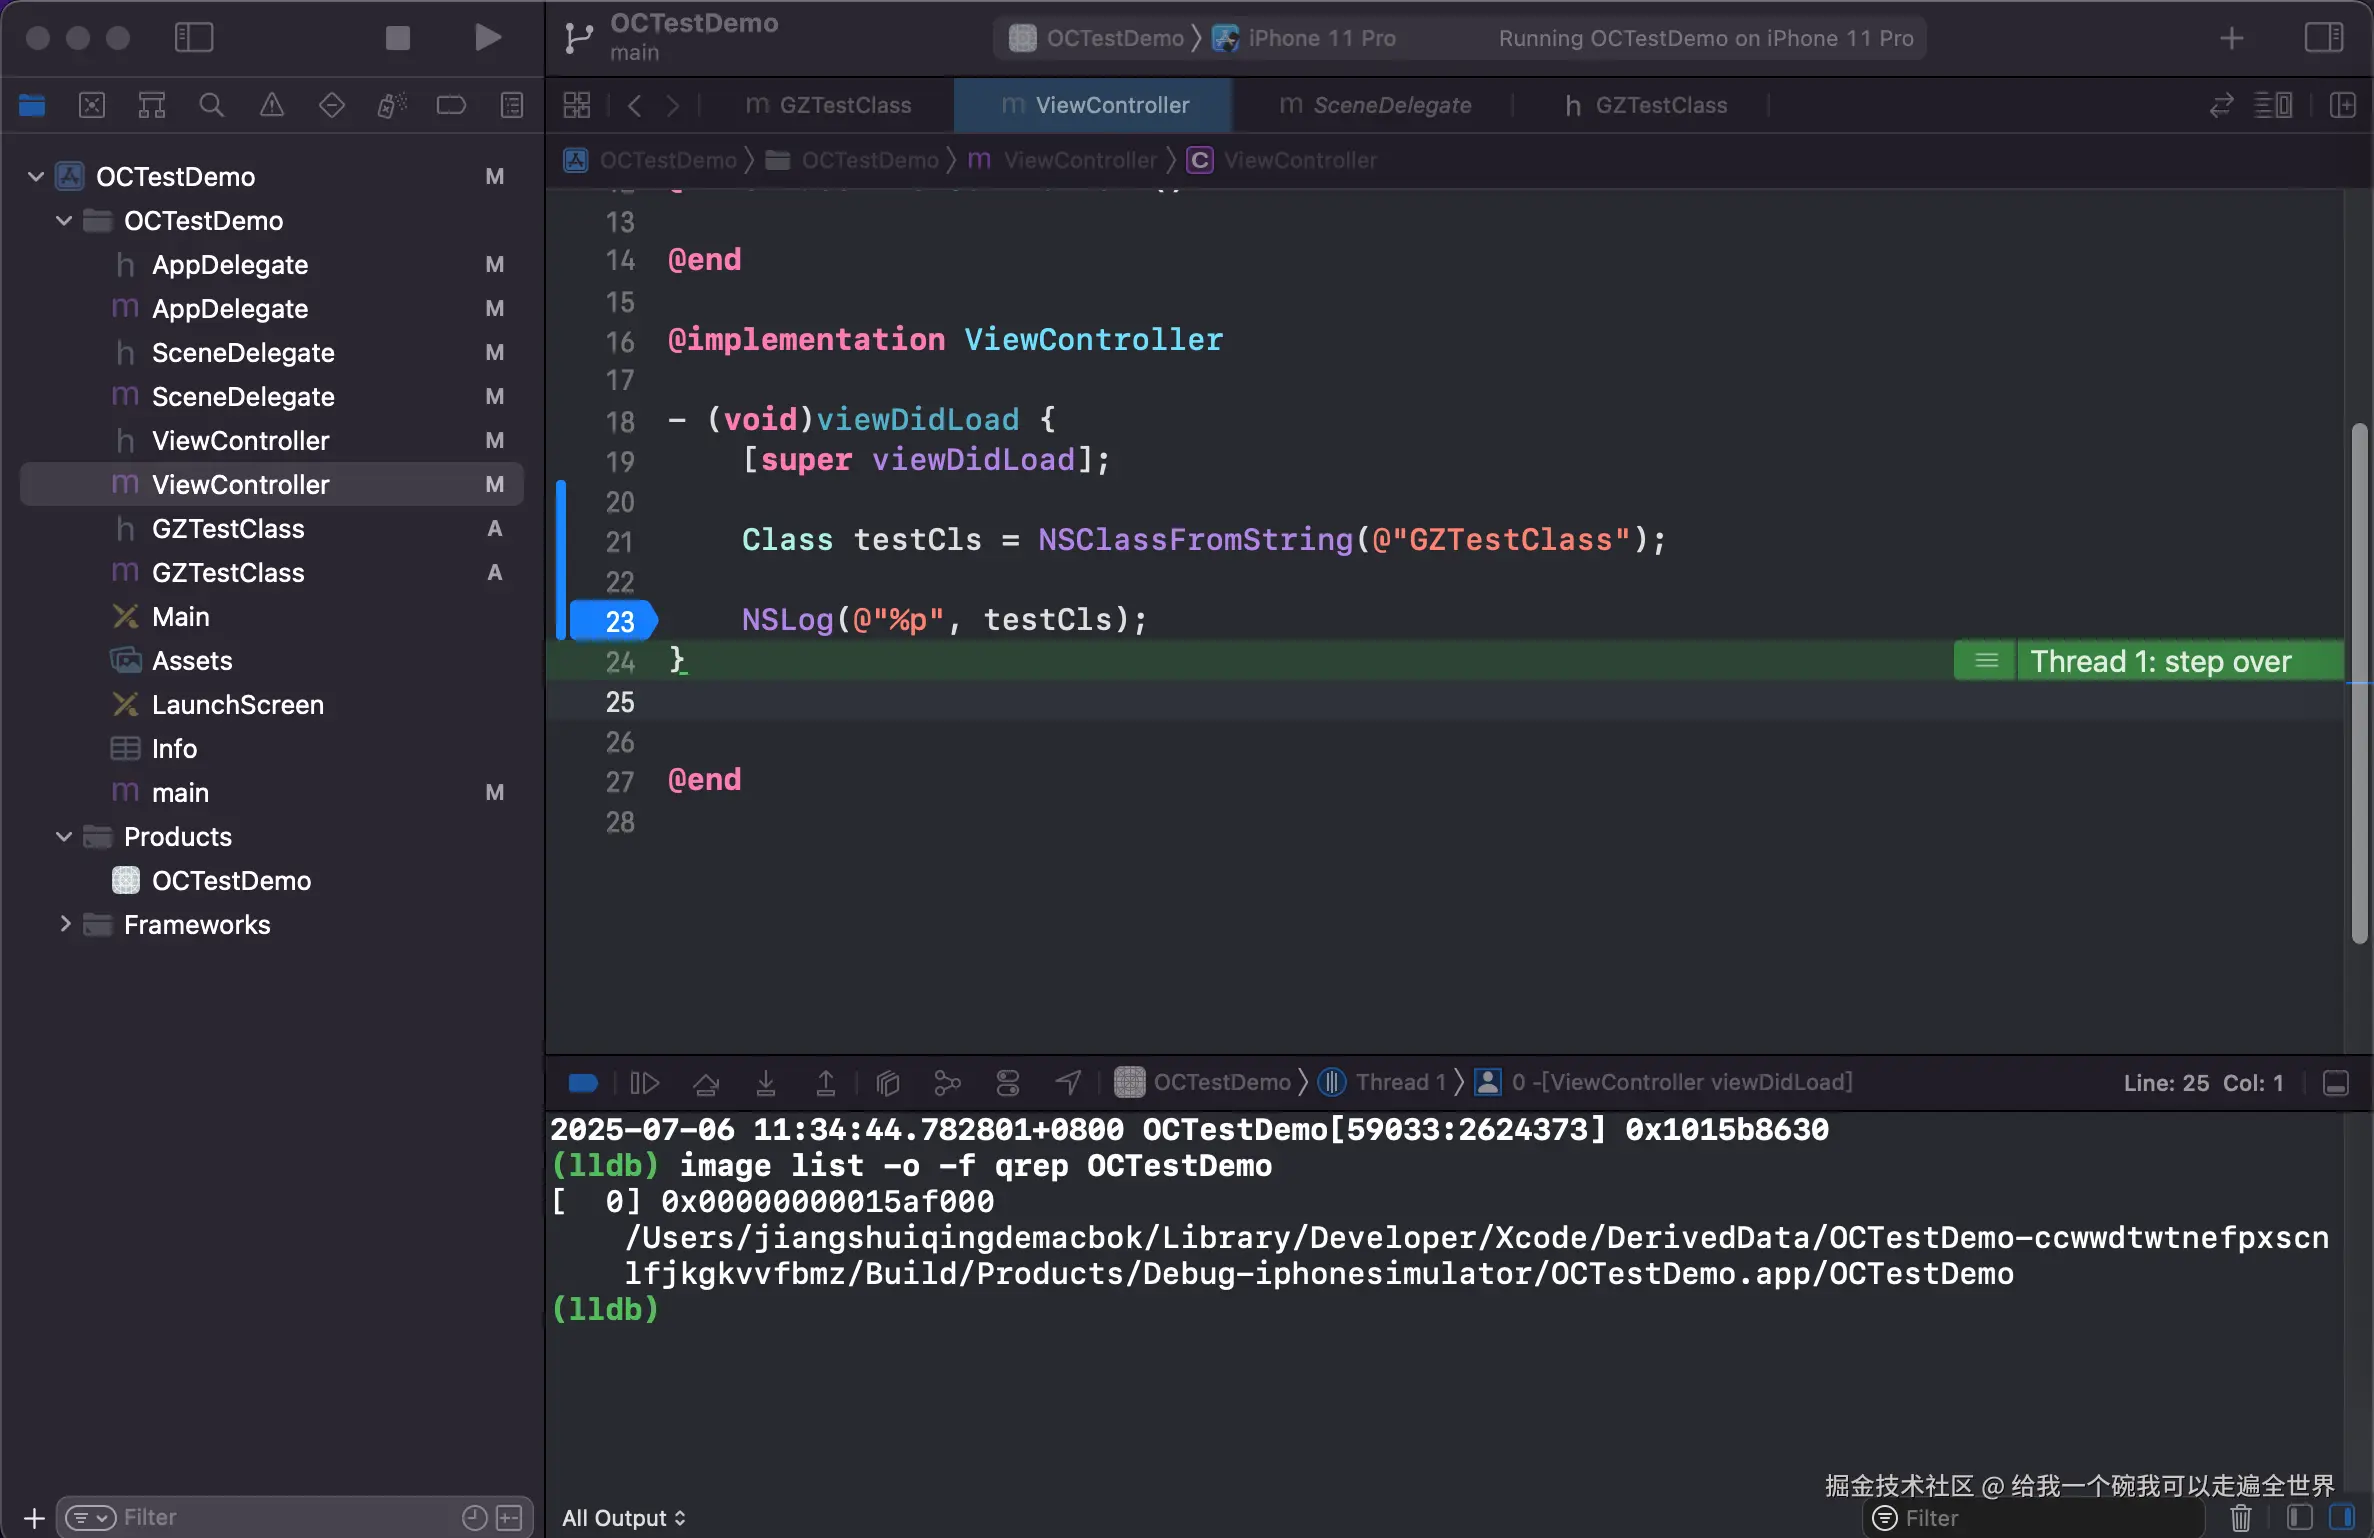Open the All Output dropdown
The image size is (2374, 1538).
624,1518
